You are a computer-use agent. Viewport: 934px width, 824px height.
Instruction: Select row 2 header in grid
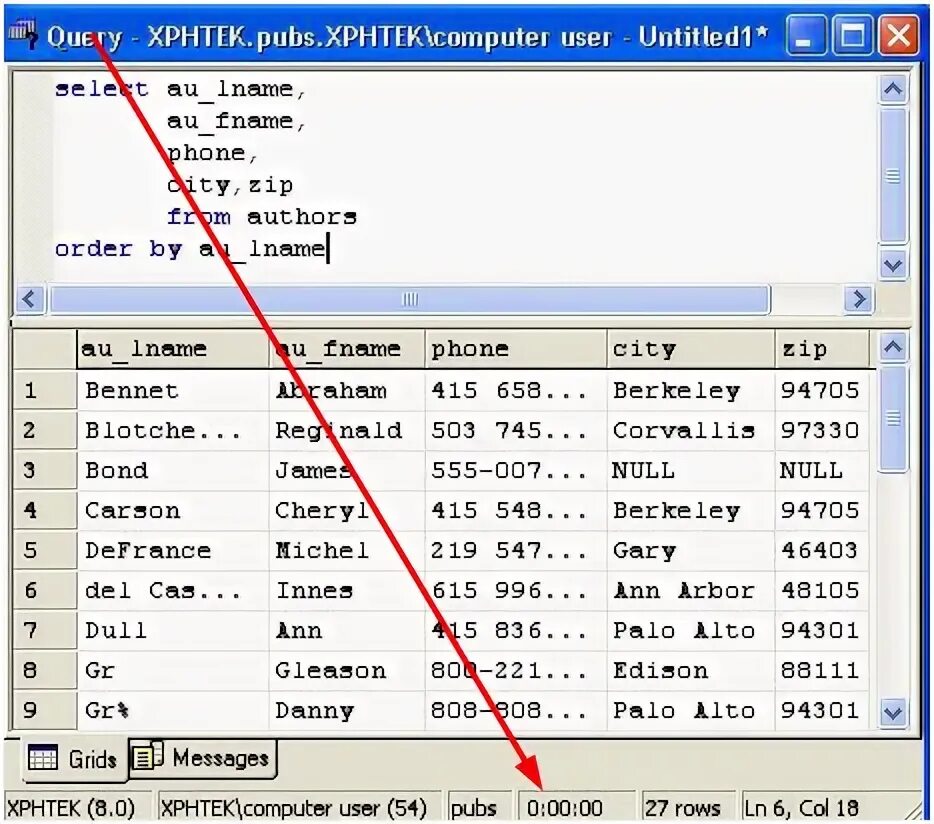point(45,431)
